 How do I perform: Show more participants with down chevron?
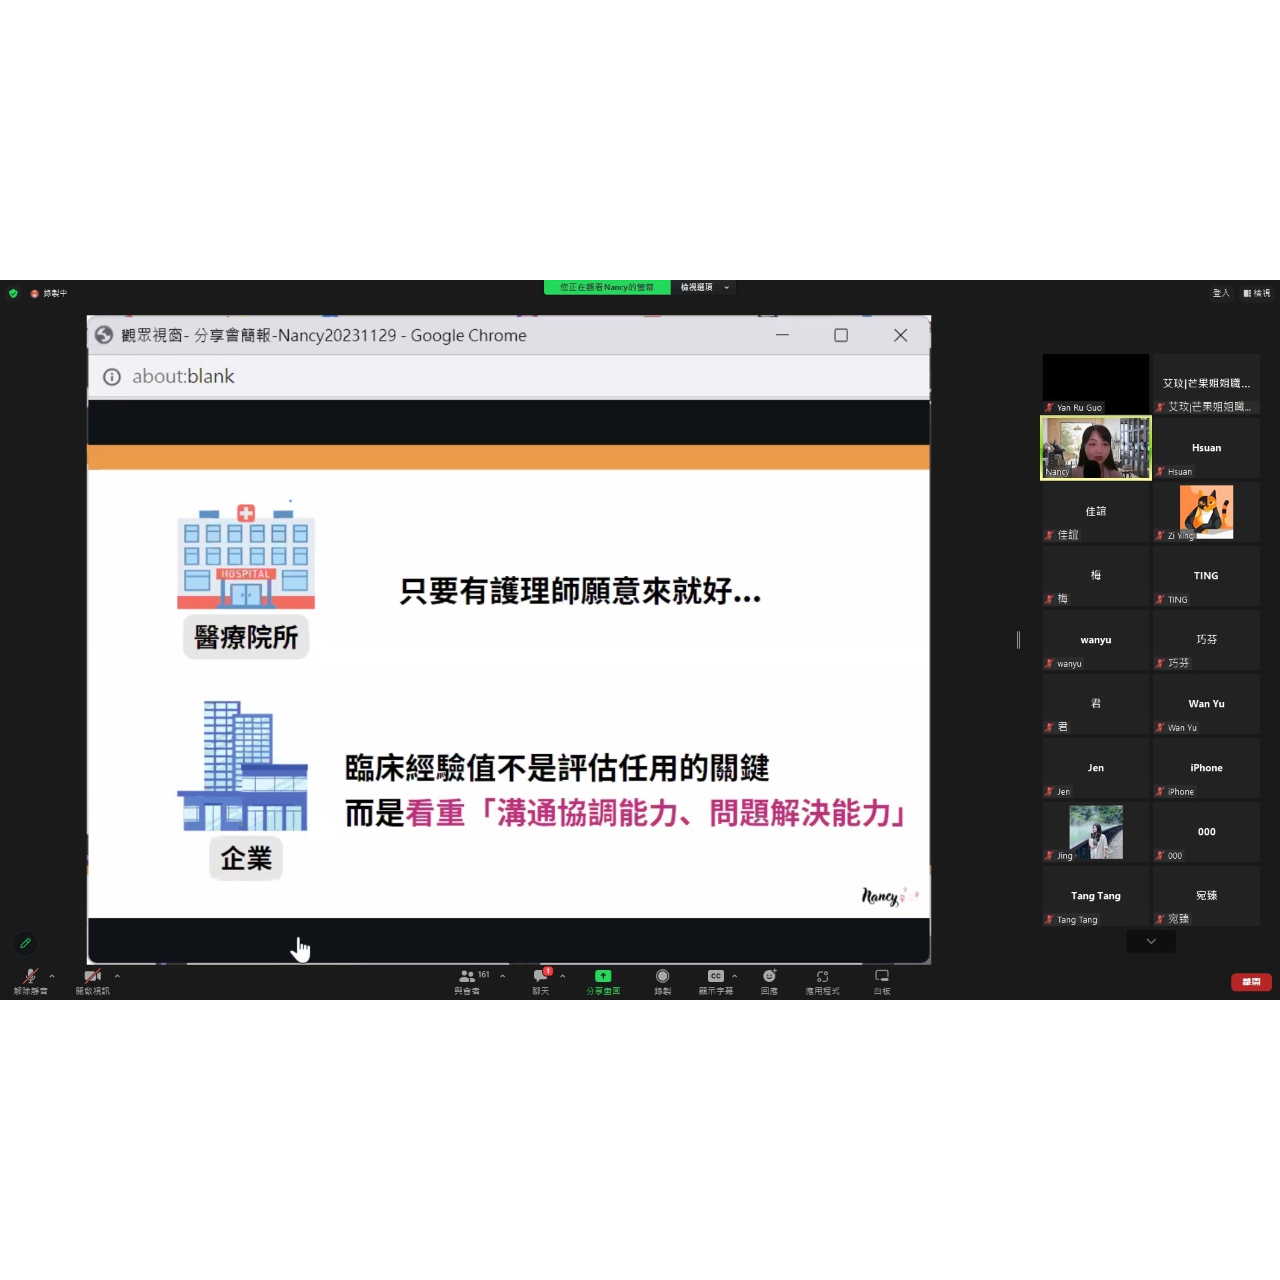click(x=1151, y=941)
